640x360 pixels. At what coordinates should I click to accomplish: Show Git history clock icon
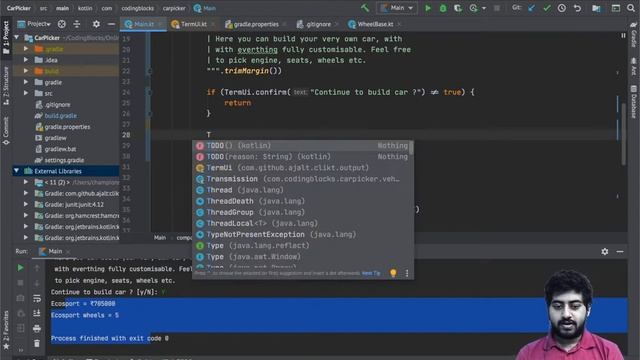(562, 8)
